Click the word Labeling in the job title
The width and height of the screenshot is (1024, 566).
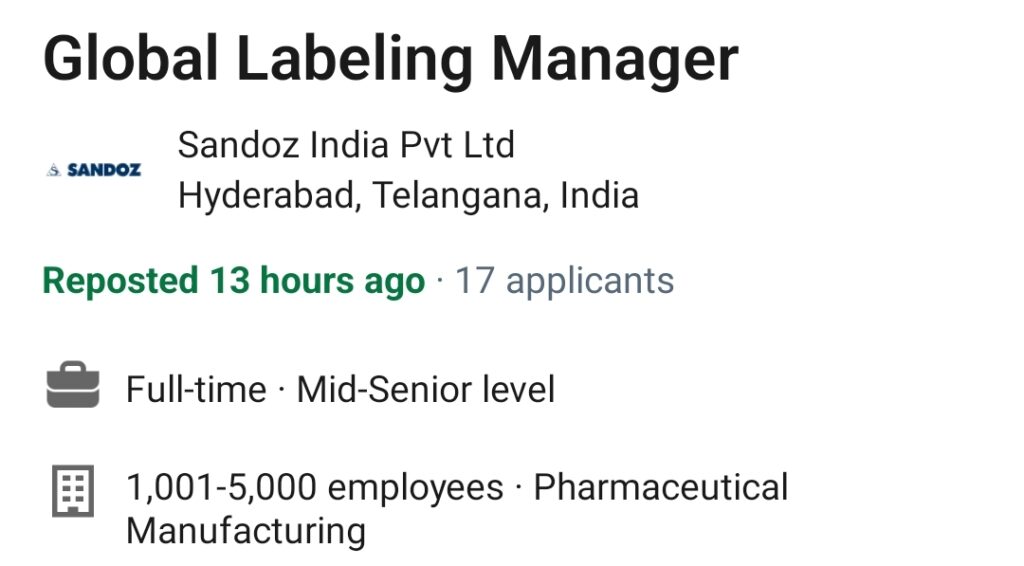(x=353, y=61)
